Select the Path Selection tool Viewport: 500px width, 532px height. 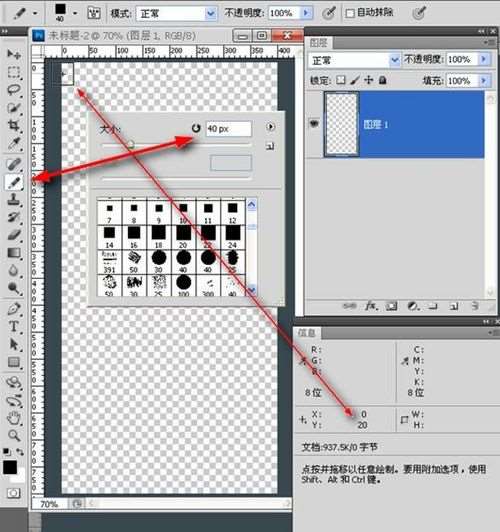tap(14, 344)
